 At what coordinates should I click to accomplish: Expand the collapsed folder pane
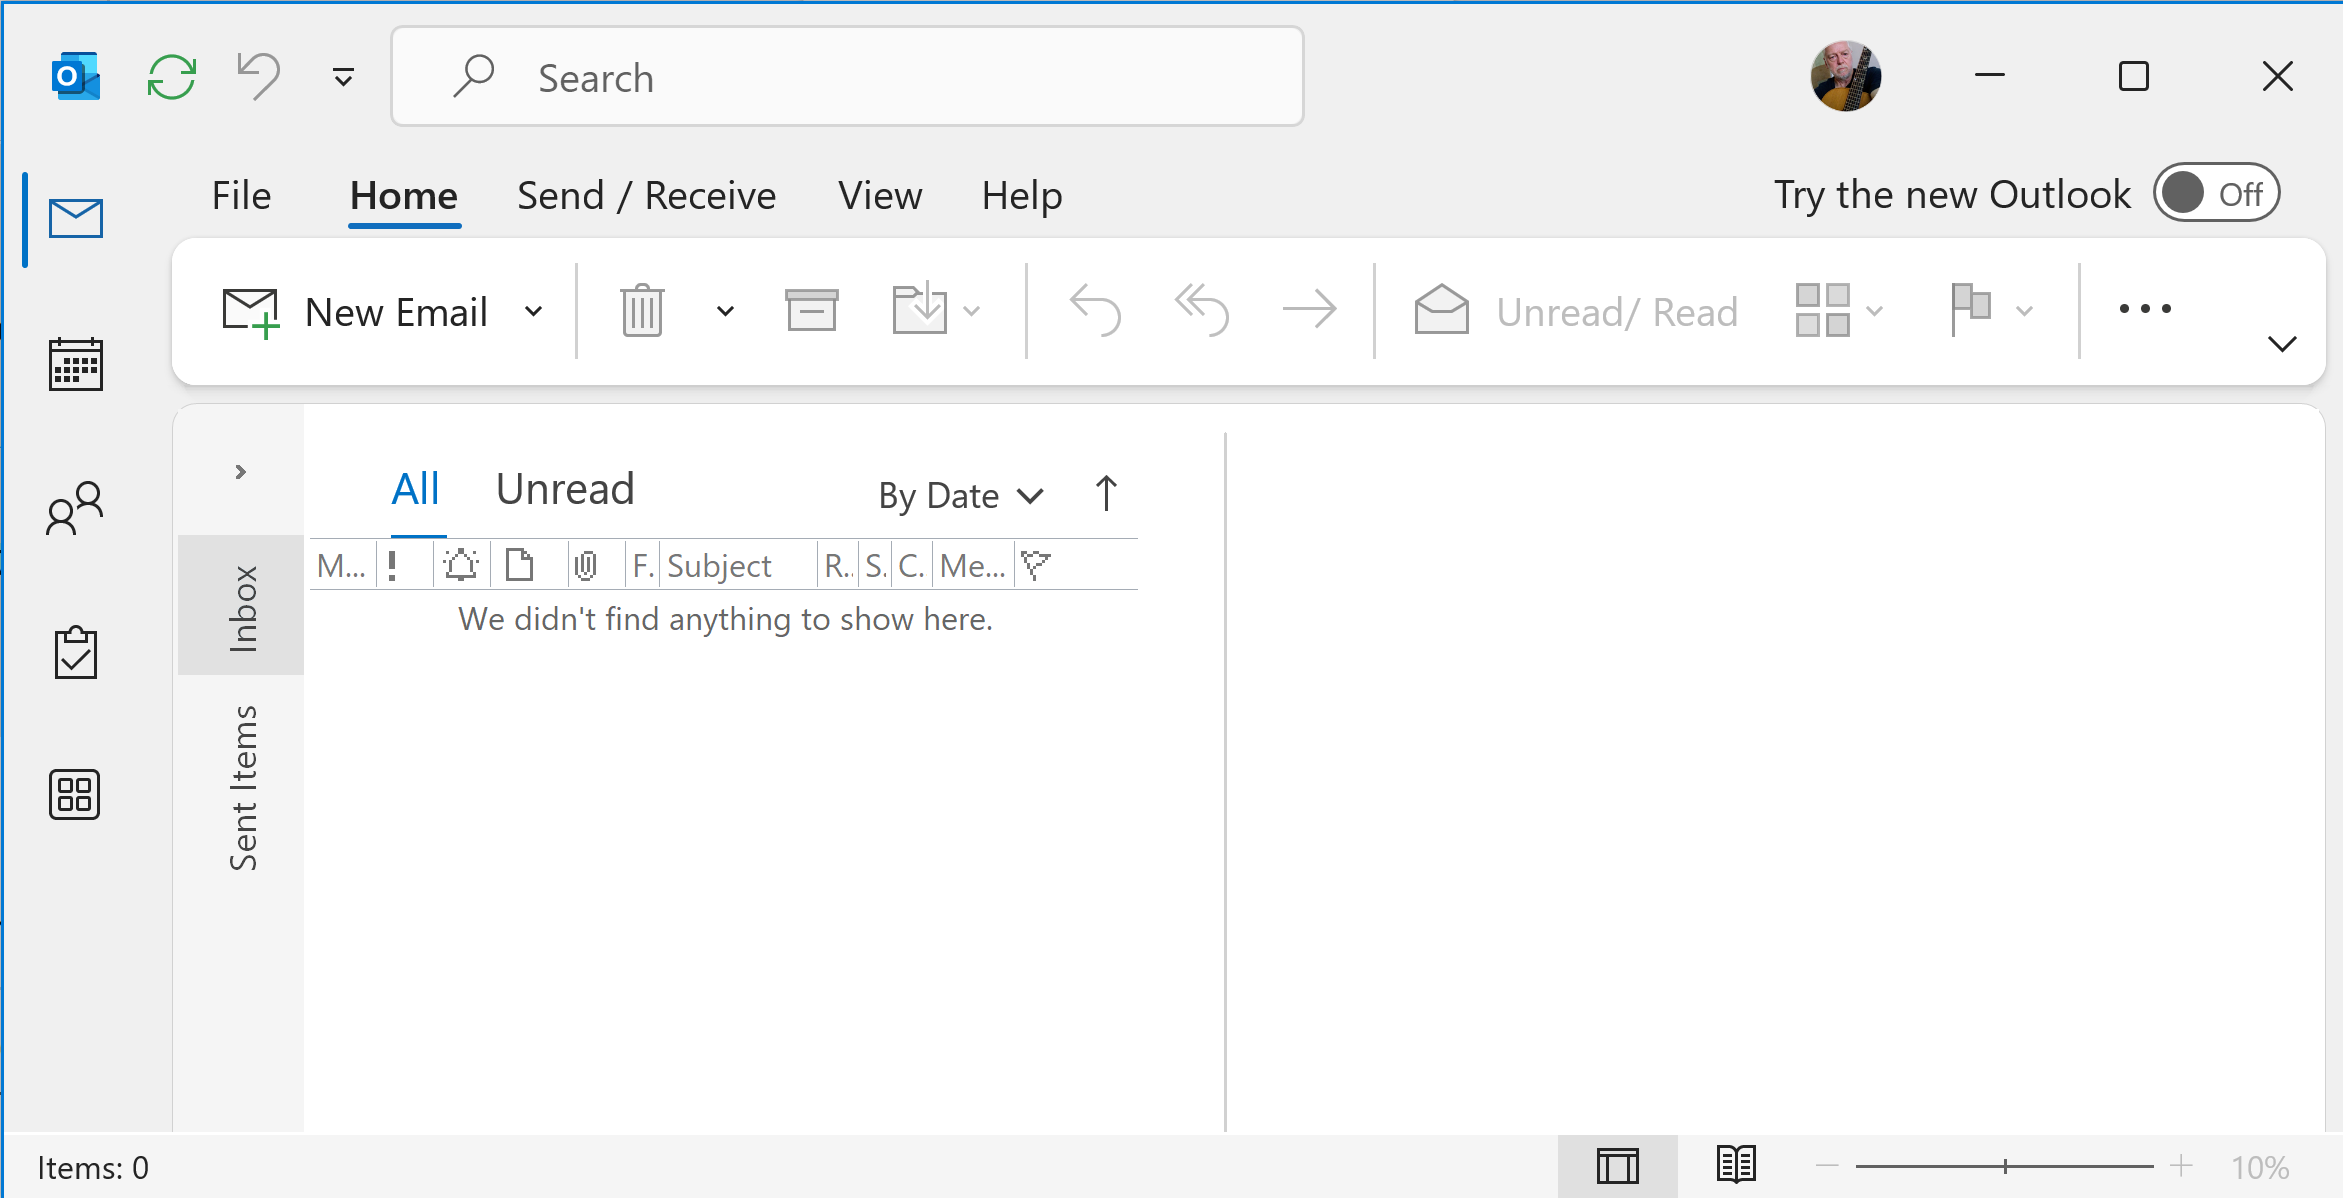click(240, 470)
